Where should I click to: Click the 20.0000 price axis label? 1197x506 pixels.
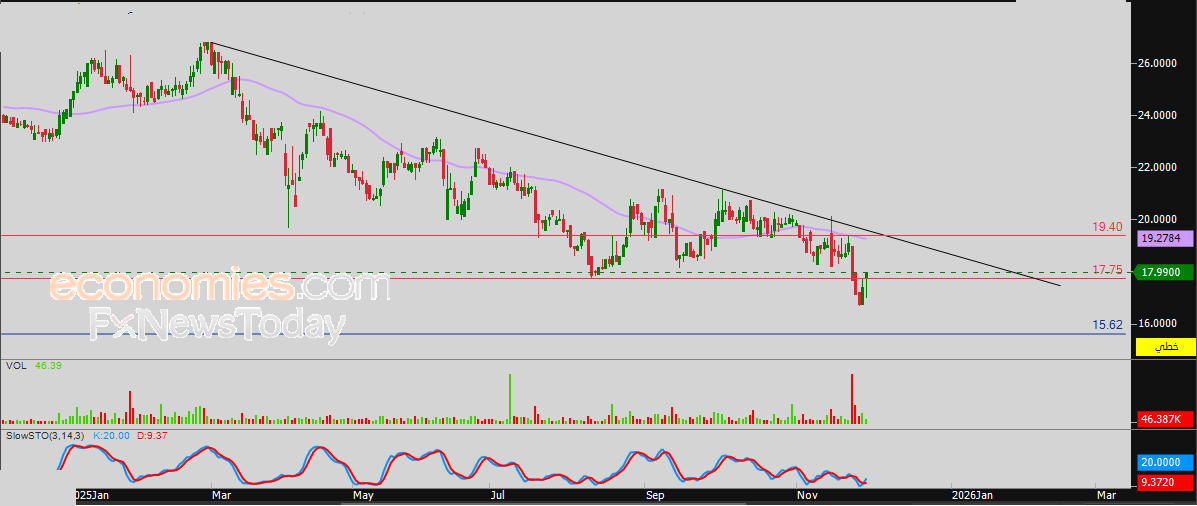[x=1159, y=219]
